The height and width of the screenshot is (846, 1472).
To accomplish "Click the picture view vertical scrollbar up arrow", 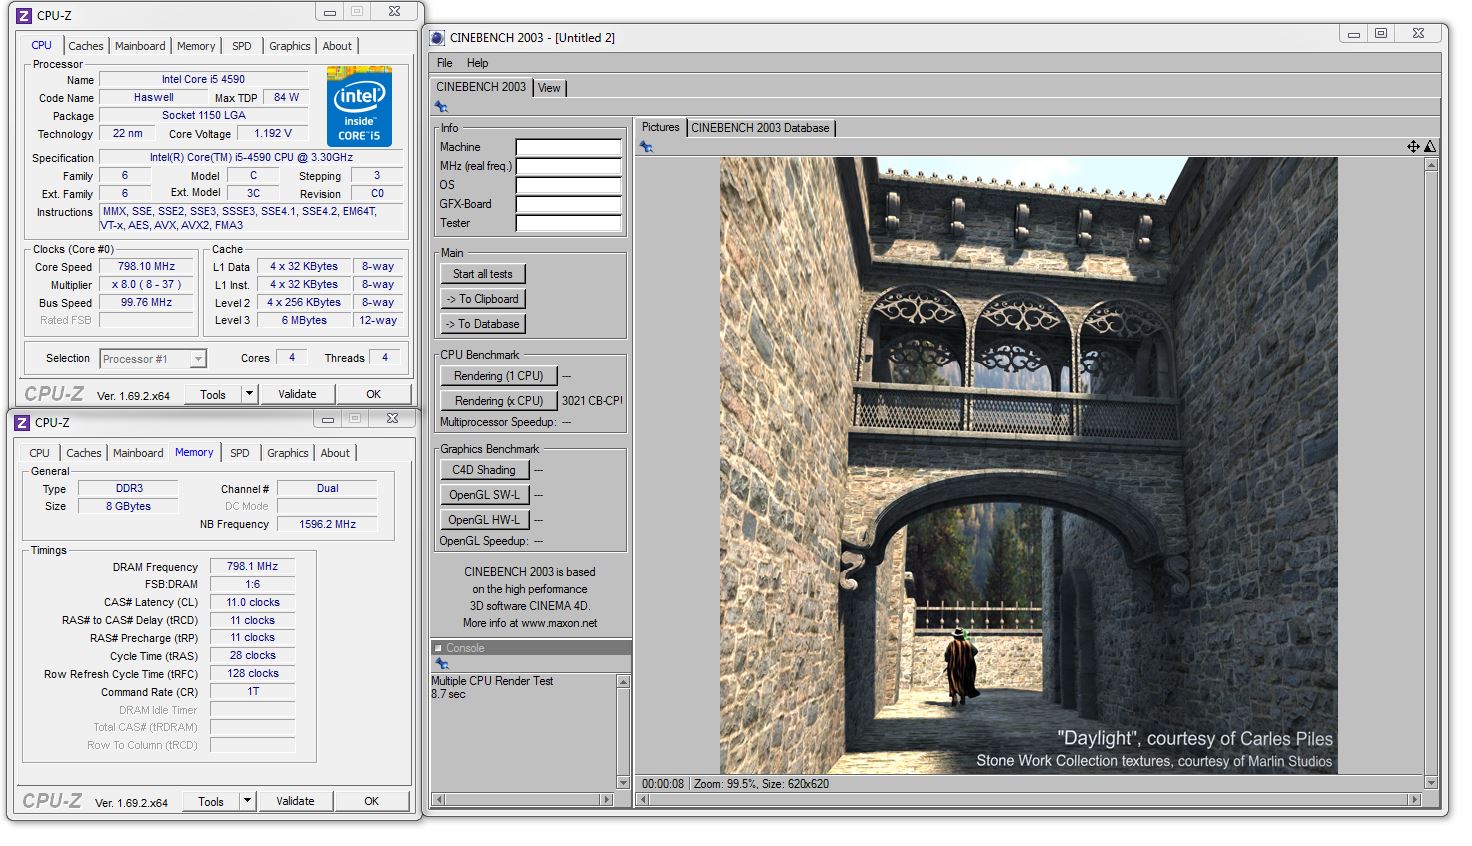I will pos(1430,164).
